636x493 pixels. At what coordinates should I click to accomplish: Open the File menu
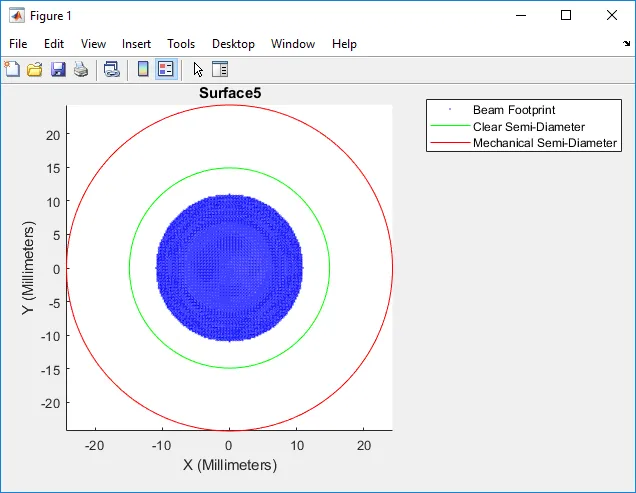18,44
